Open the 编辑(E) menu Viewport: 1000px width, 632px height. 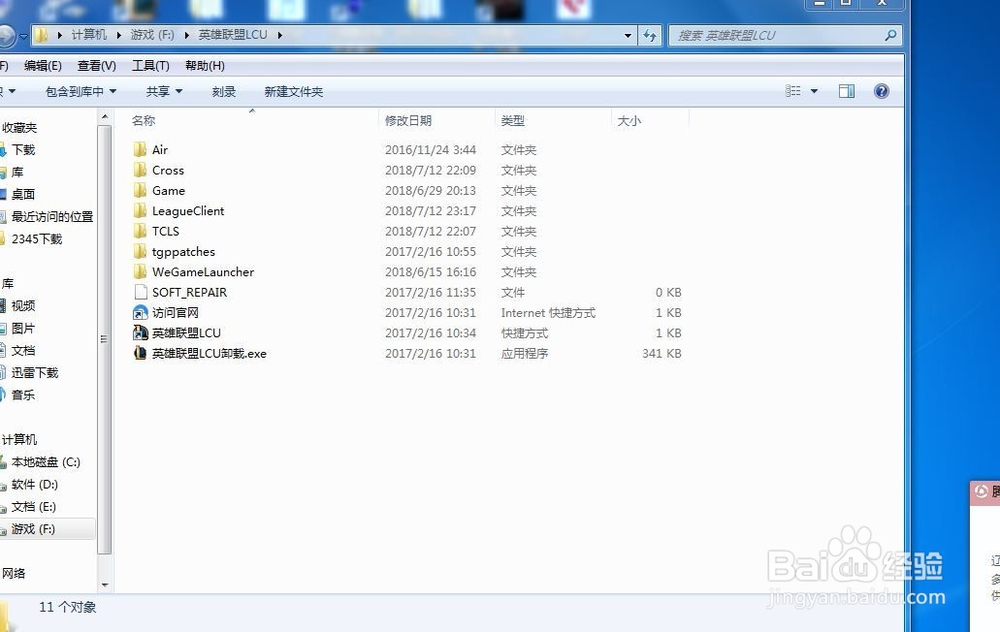point(43,66)
